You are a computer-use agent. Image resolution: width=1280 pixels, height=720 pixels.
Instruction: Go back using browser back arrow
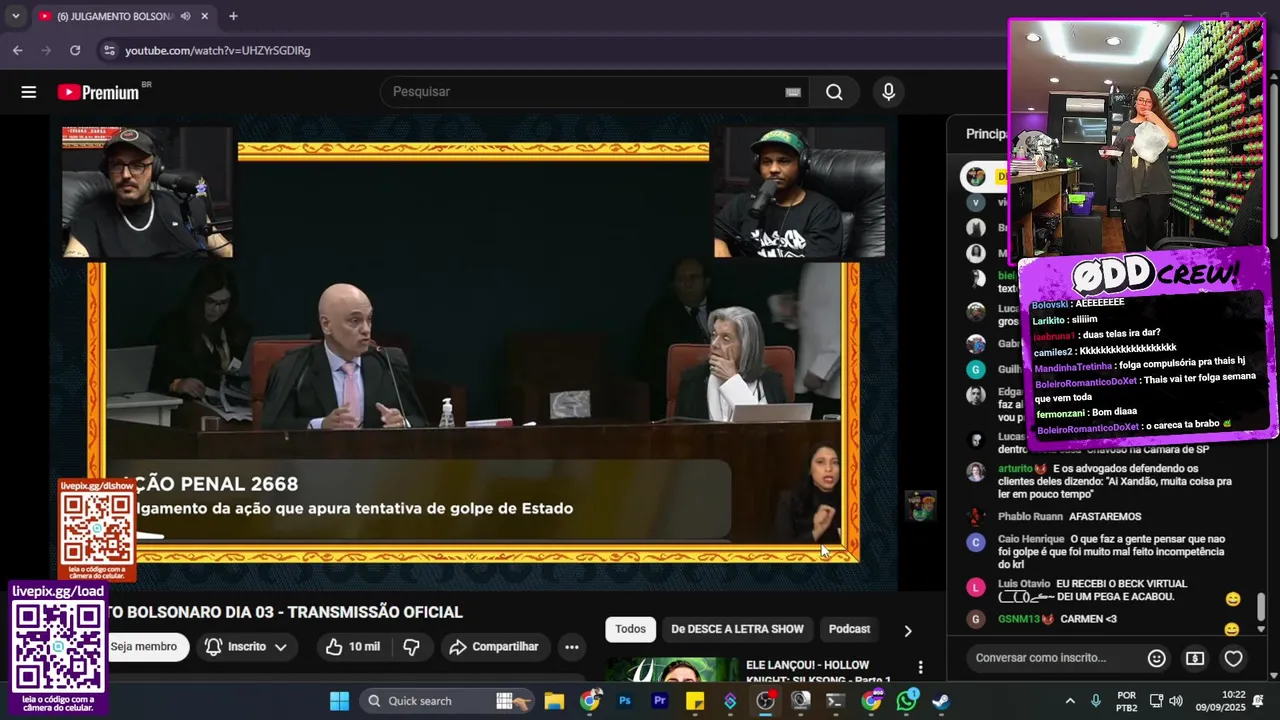(x=18, y=50)
